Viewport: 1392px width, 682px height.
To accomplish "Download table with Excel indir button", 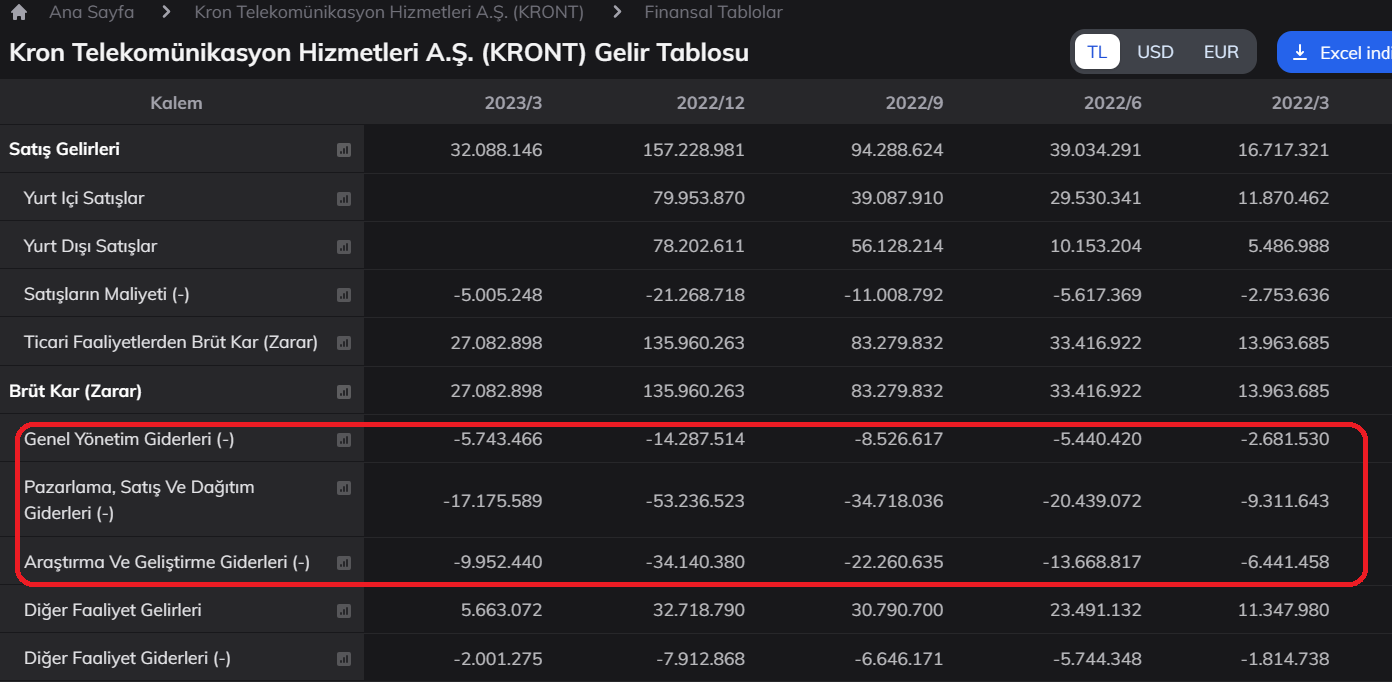I will click(1334, 53).
